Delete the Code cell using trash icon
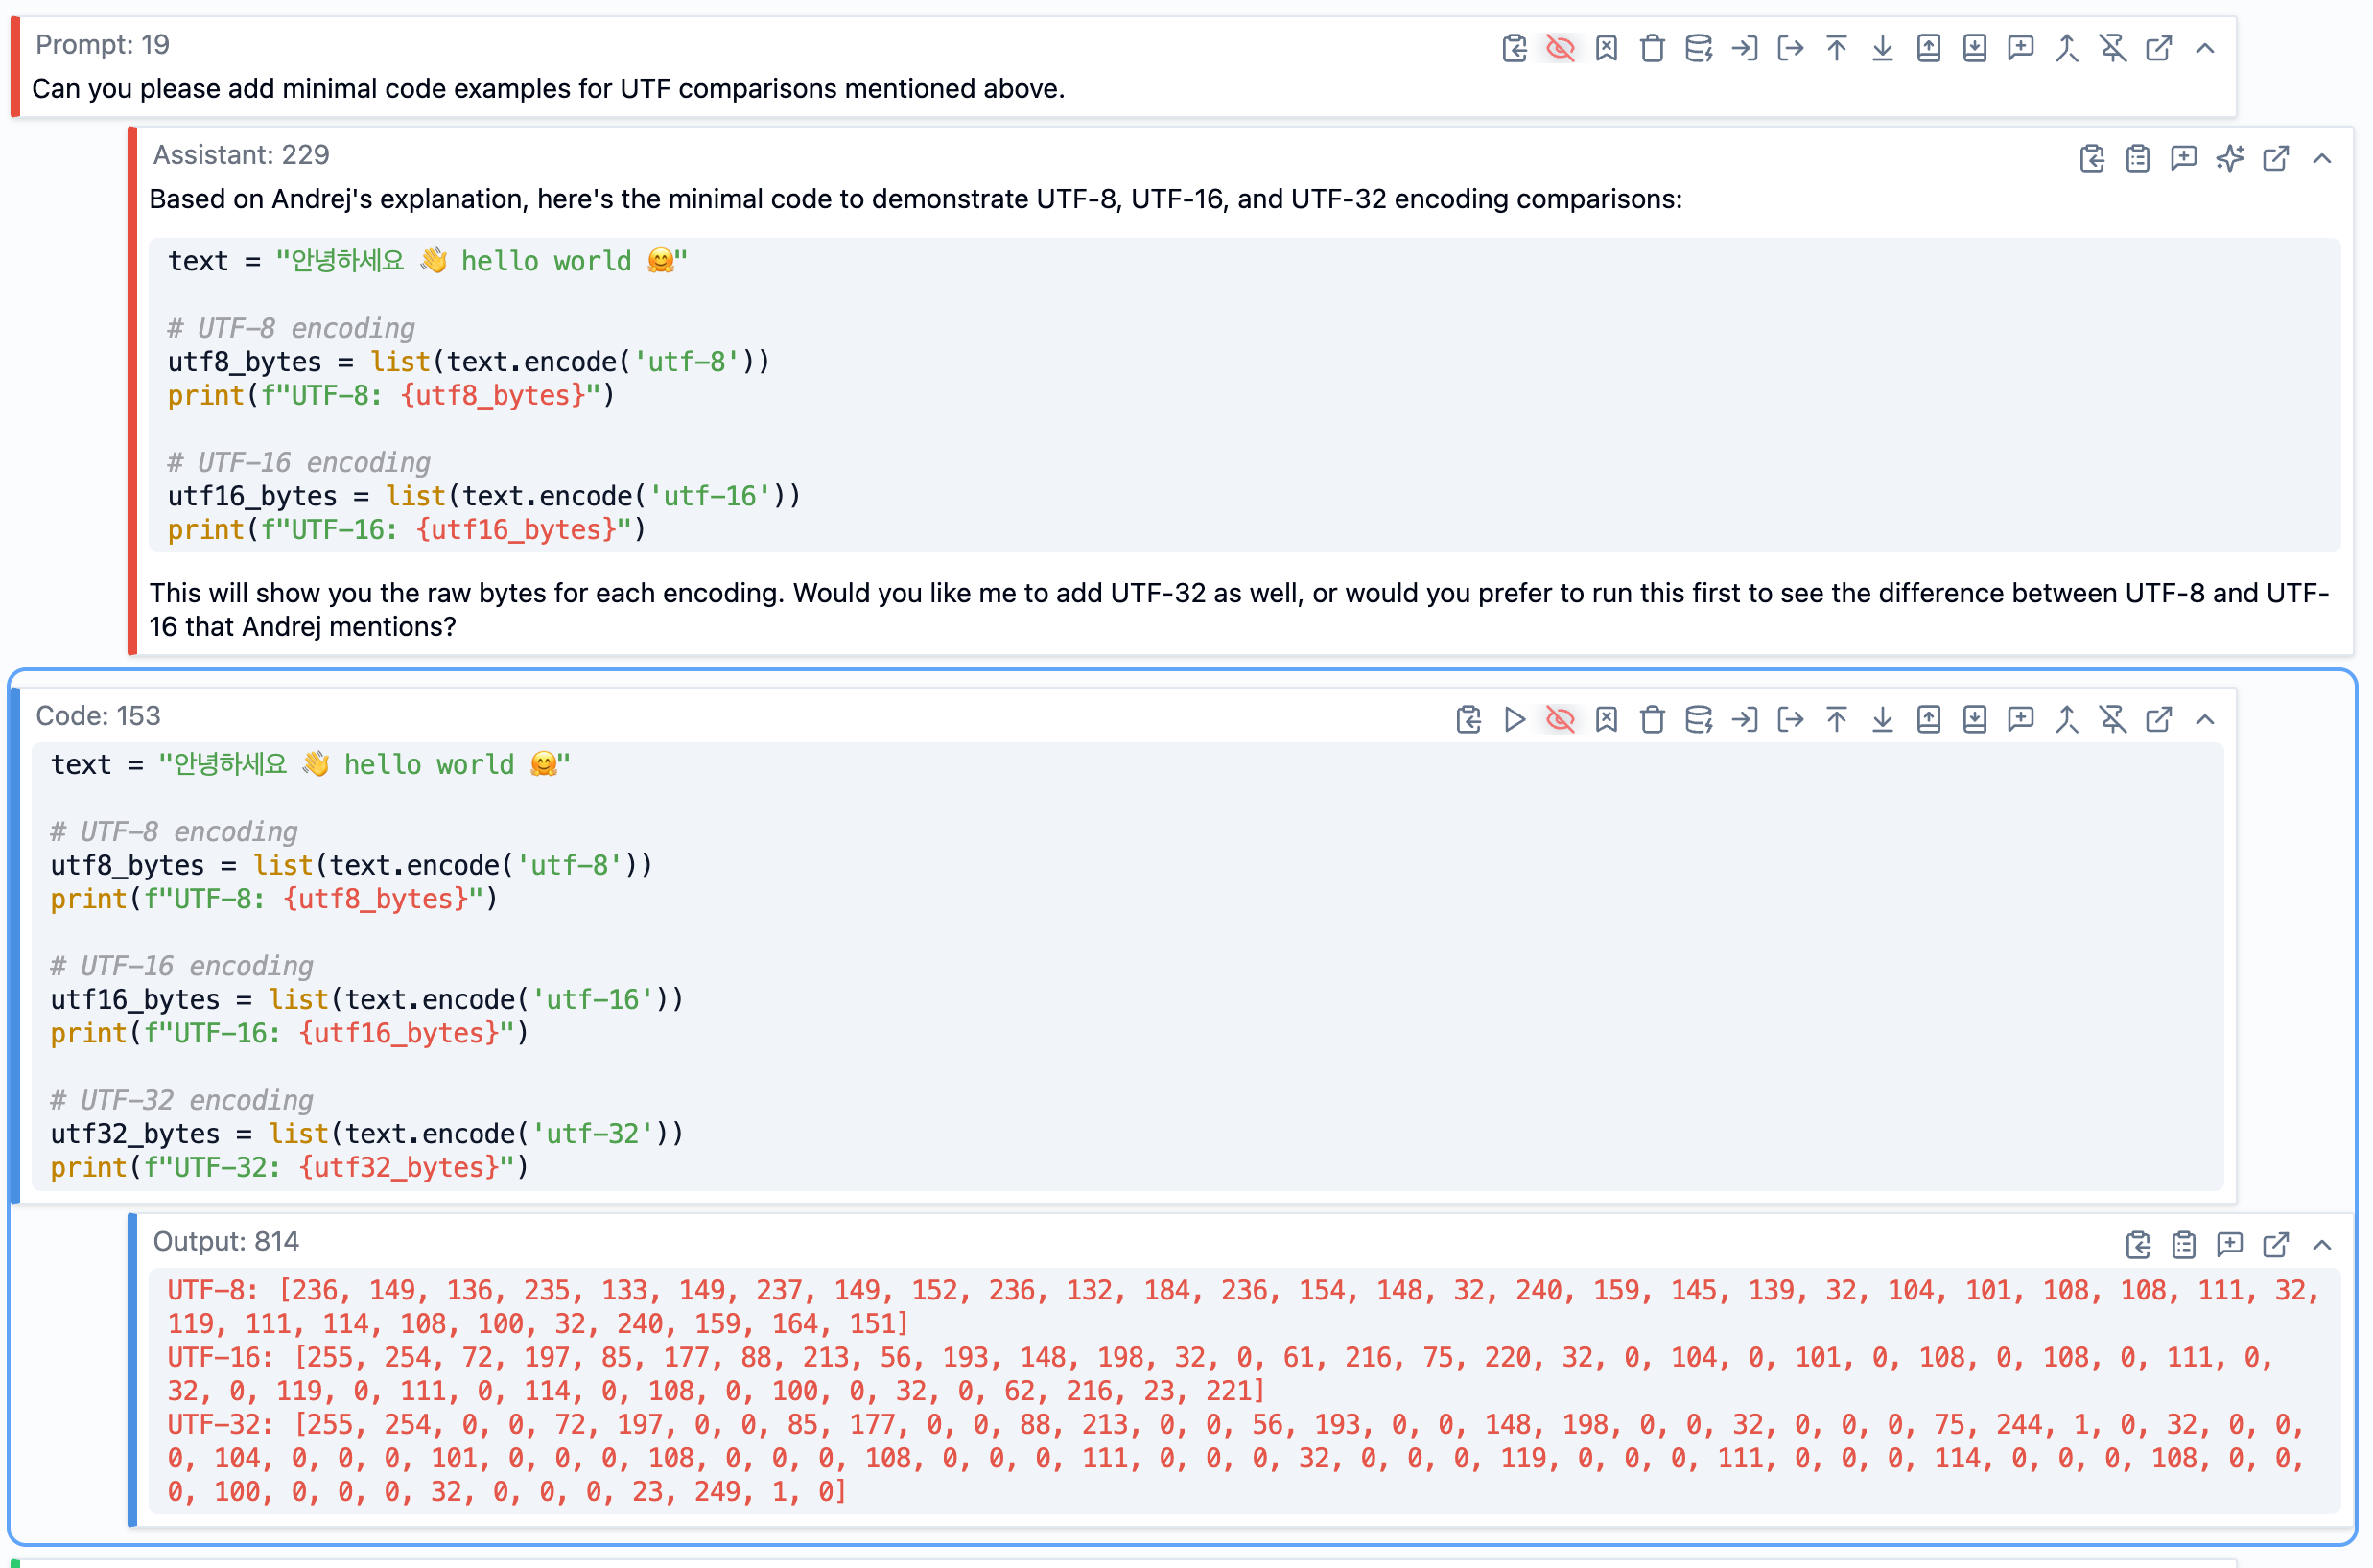Screen dimensions: 2373x1568 pyautogui.click(x=1652, y=719)
